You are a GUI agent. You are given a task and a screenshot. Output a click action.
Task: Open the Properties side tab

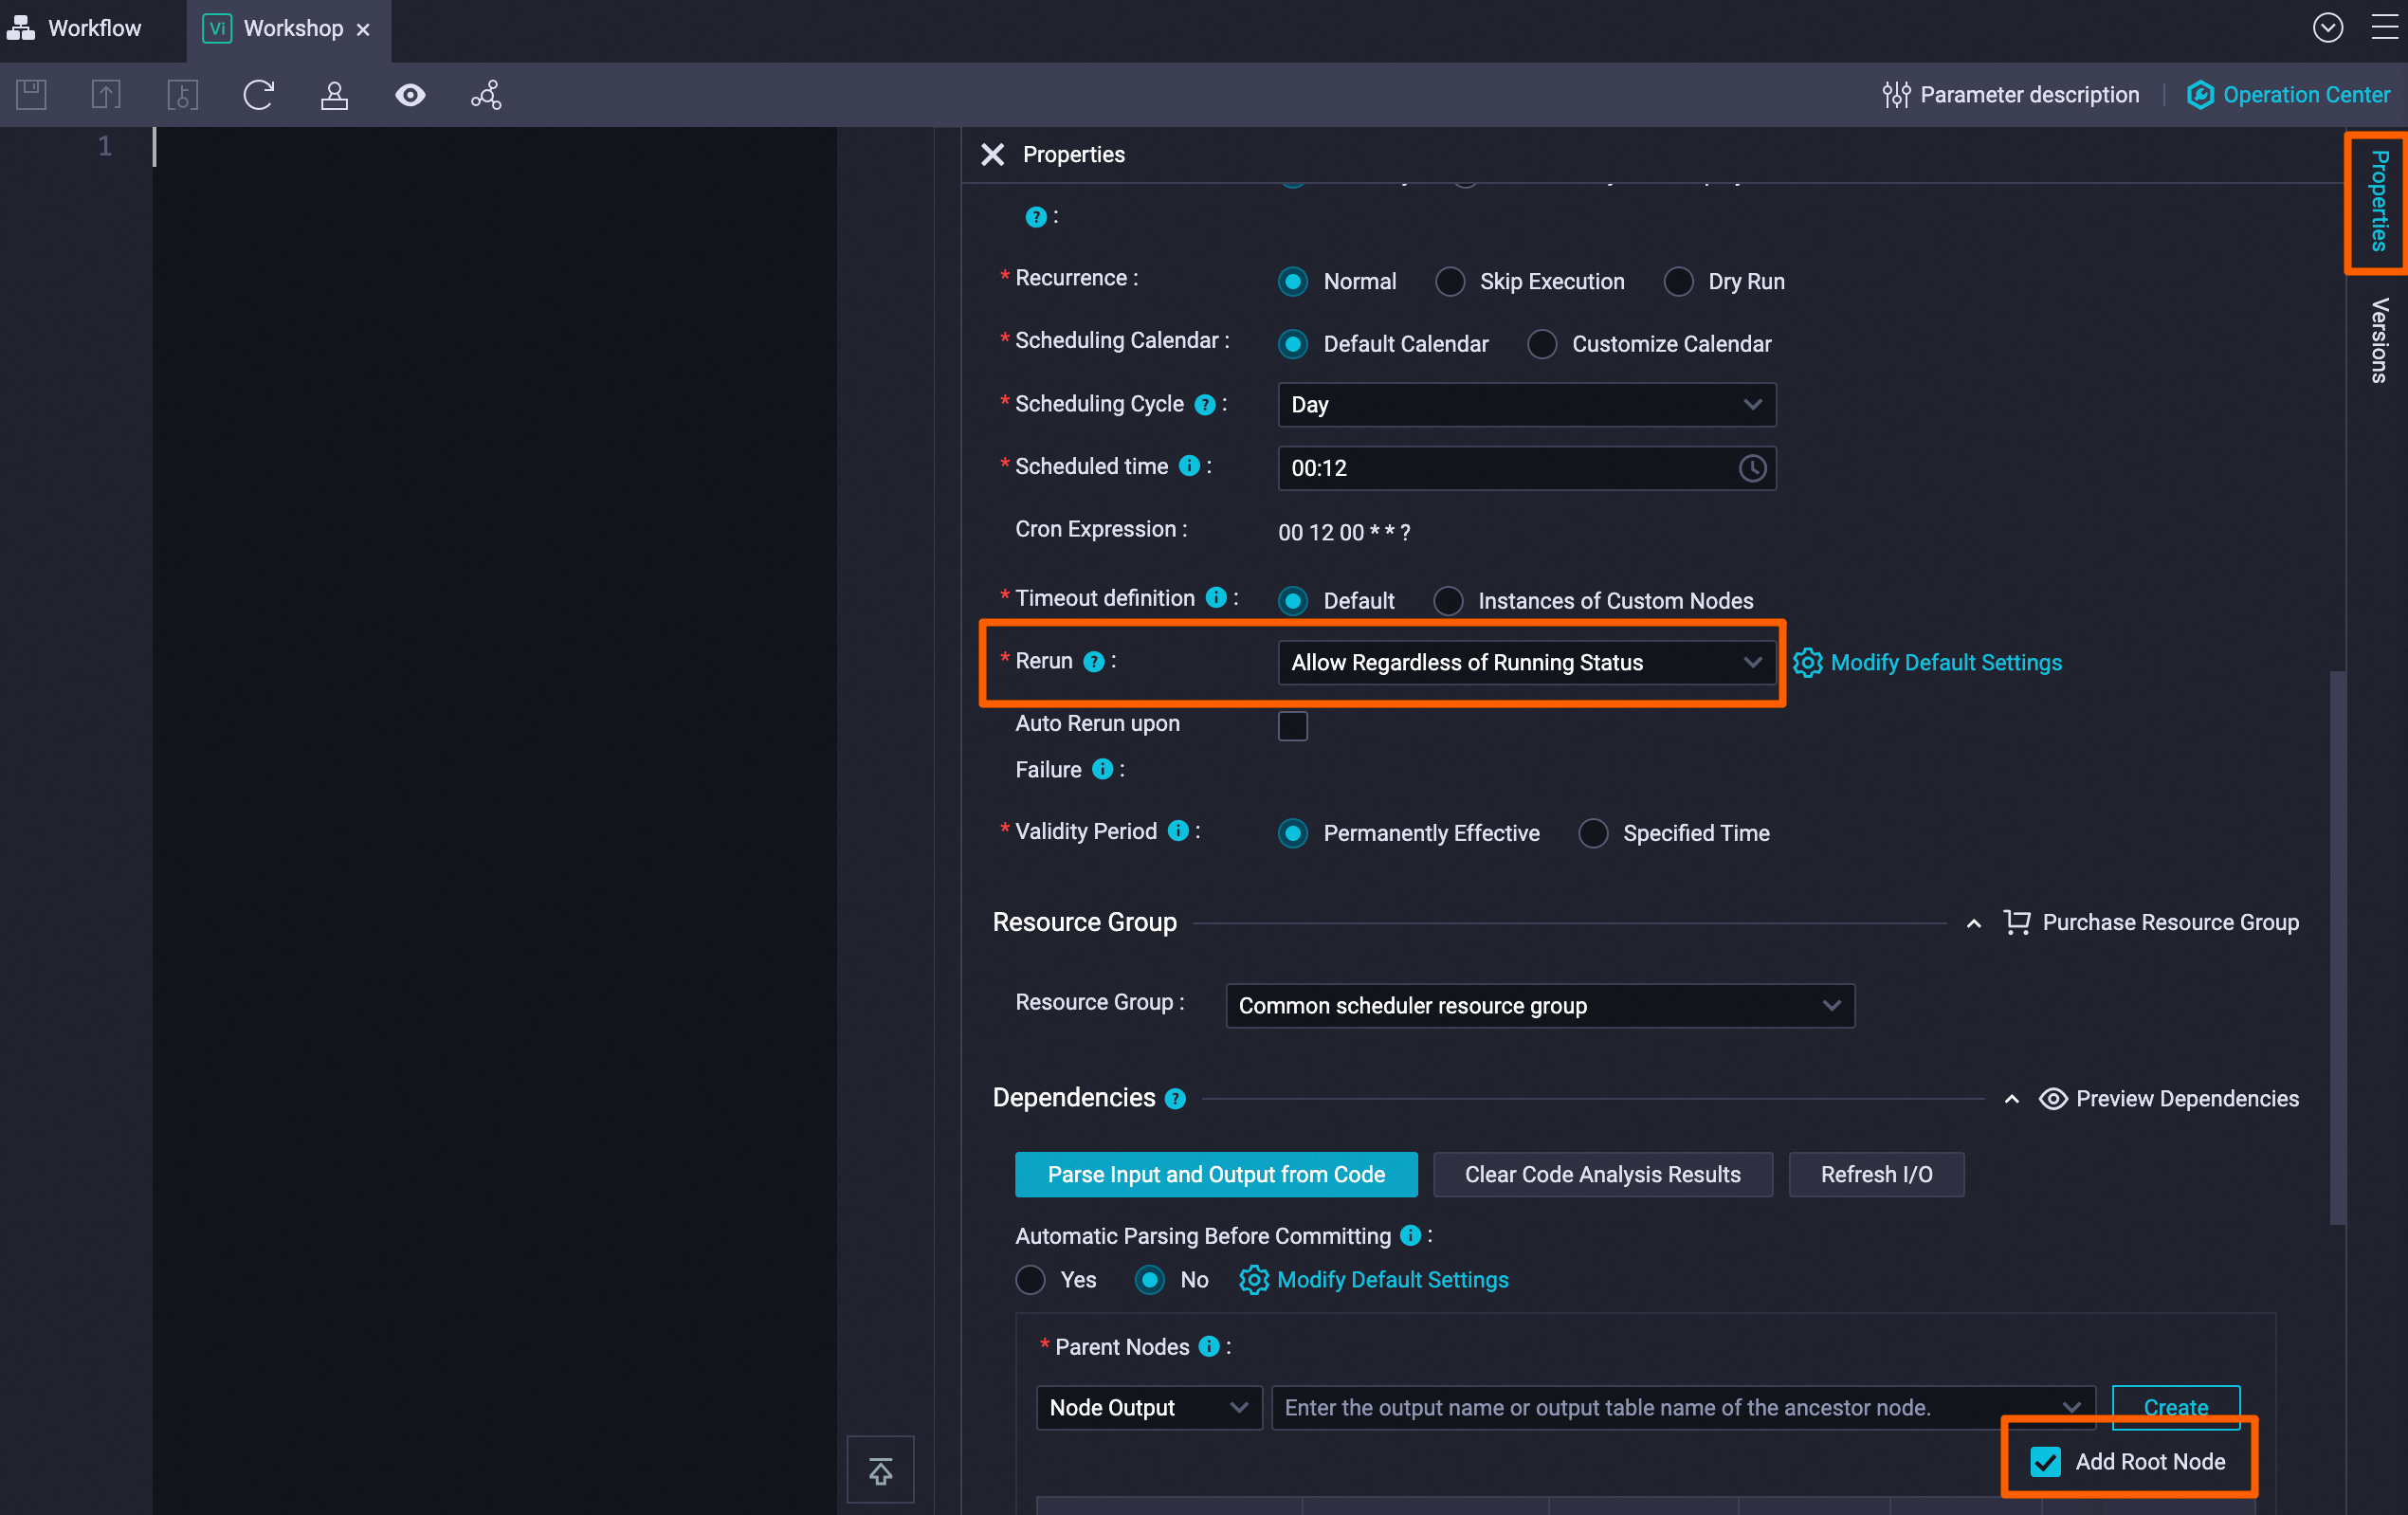click(x=2379, y=201)
